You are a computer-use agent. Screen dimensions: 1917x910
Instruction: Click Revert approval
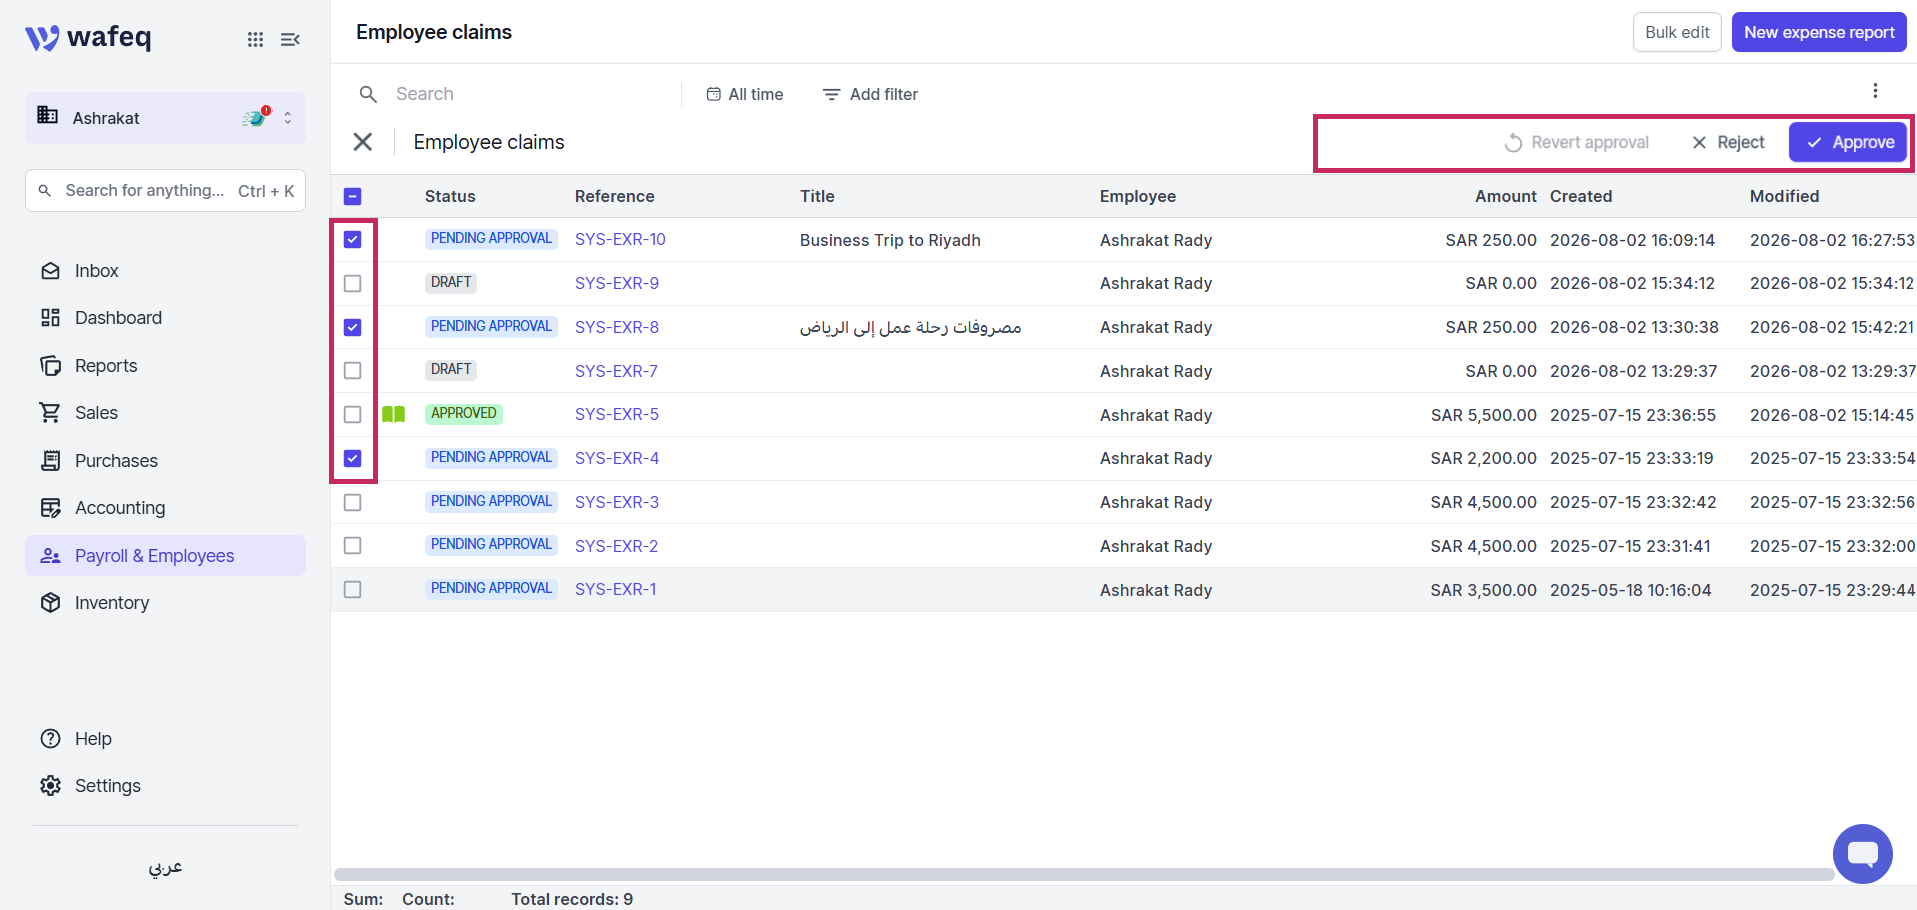coord(1576,142)
